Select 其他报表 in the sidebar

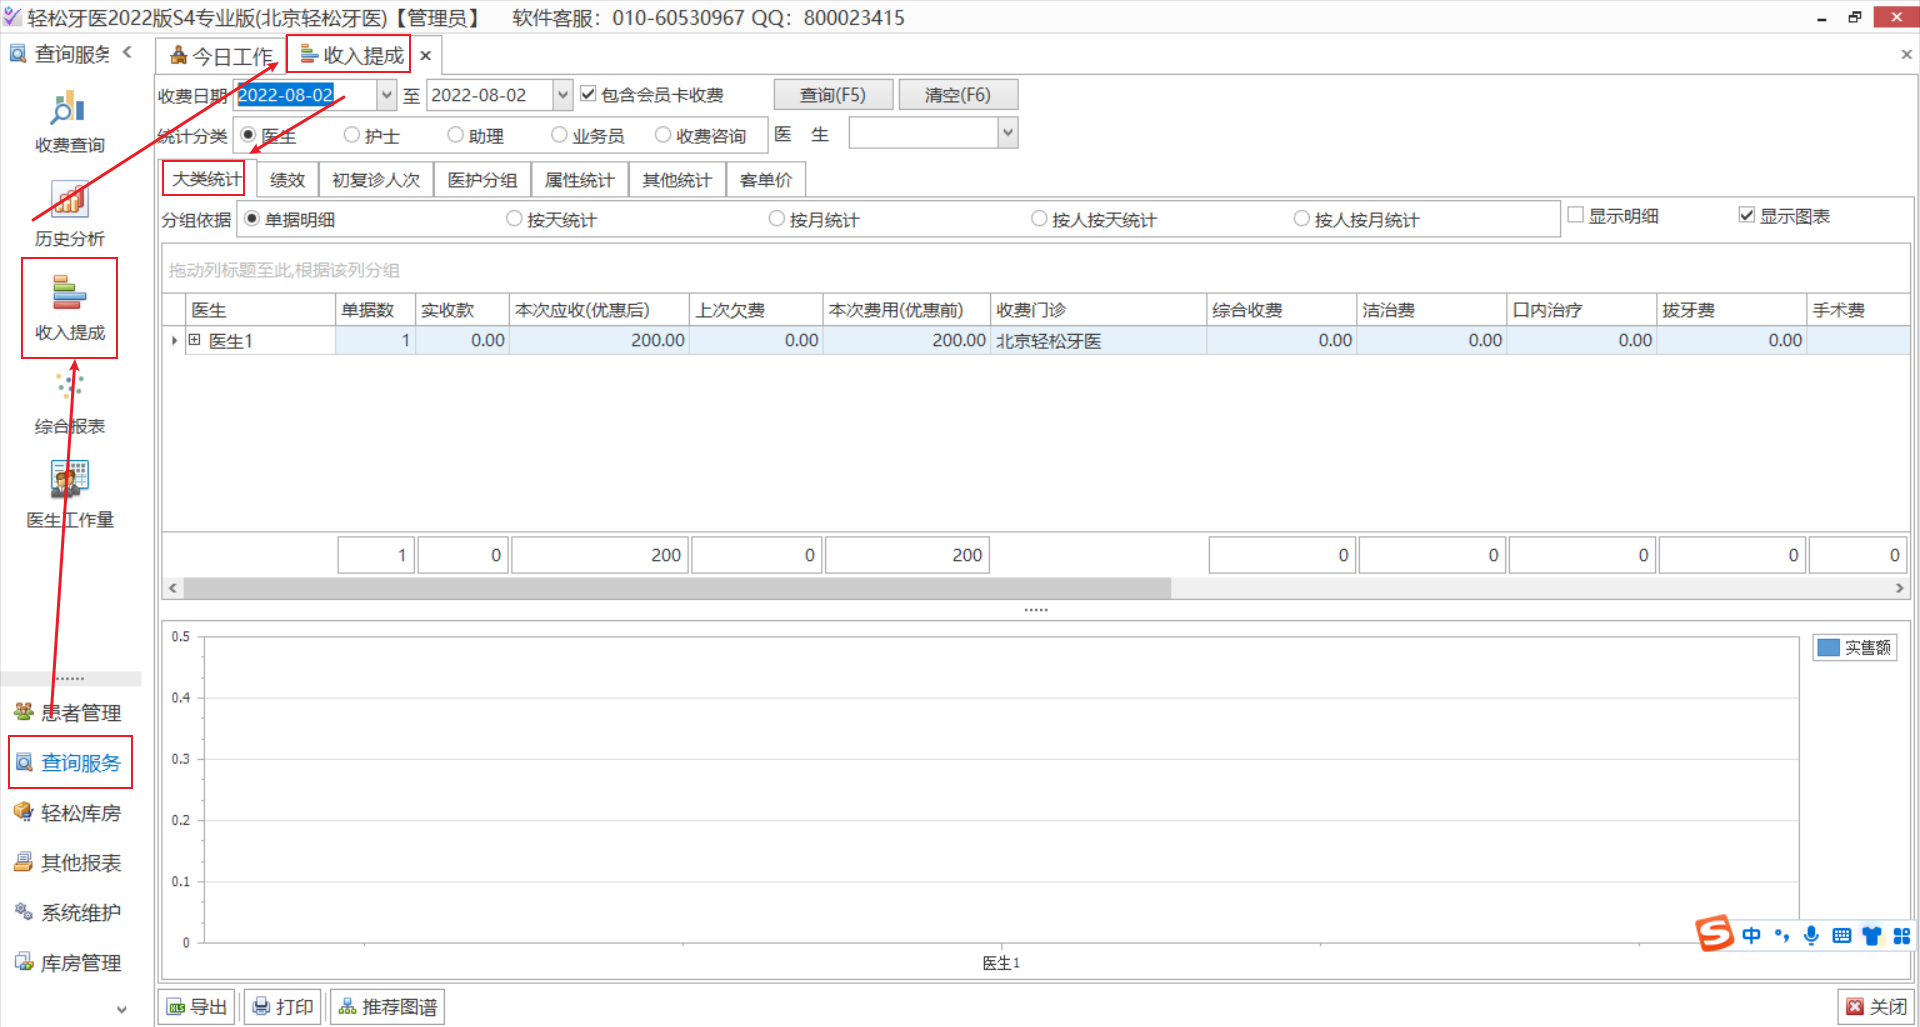coord(68,863)
